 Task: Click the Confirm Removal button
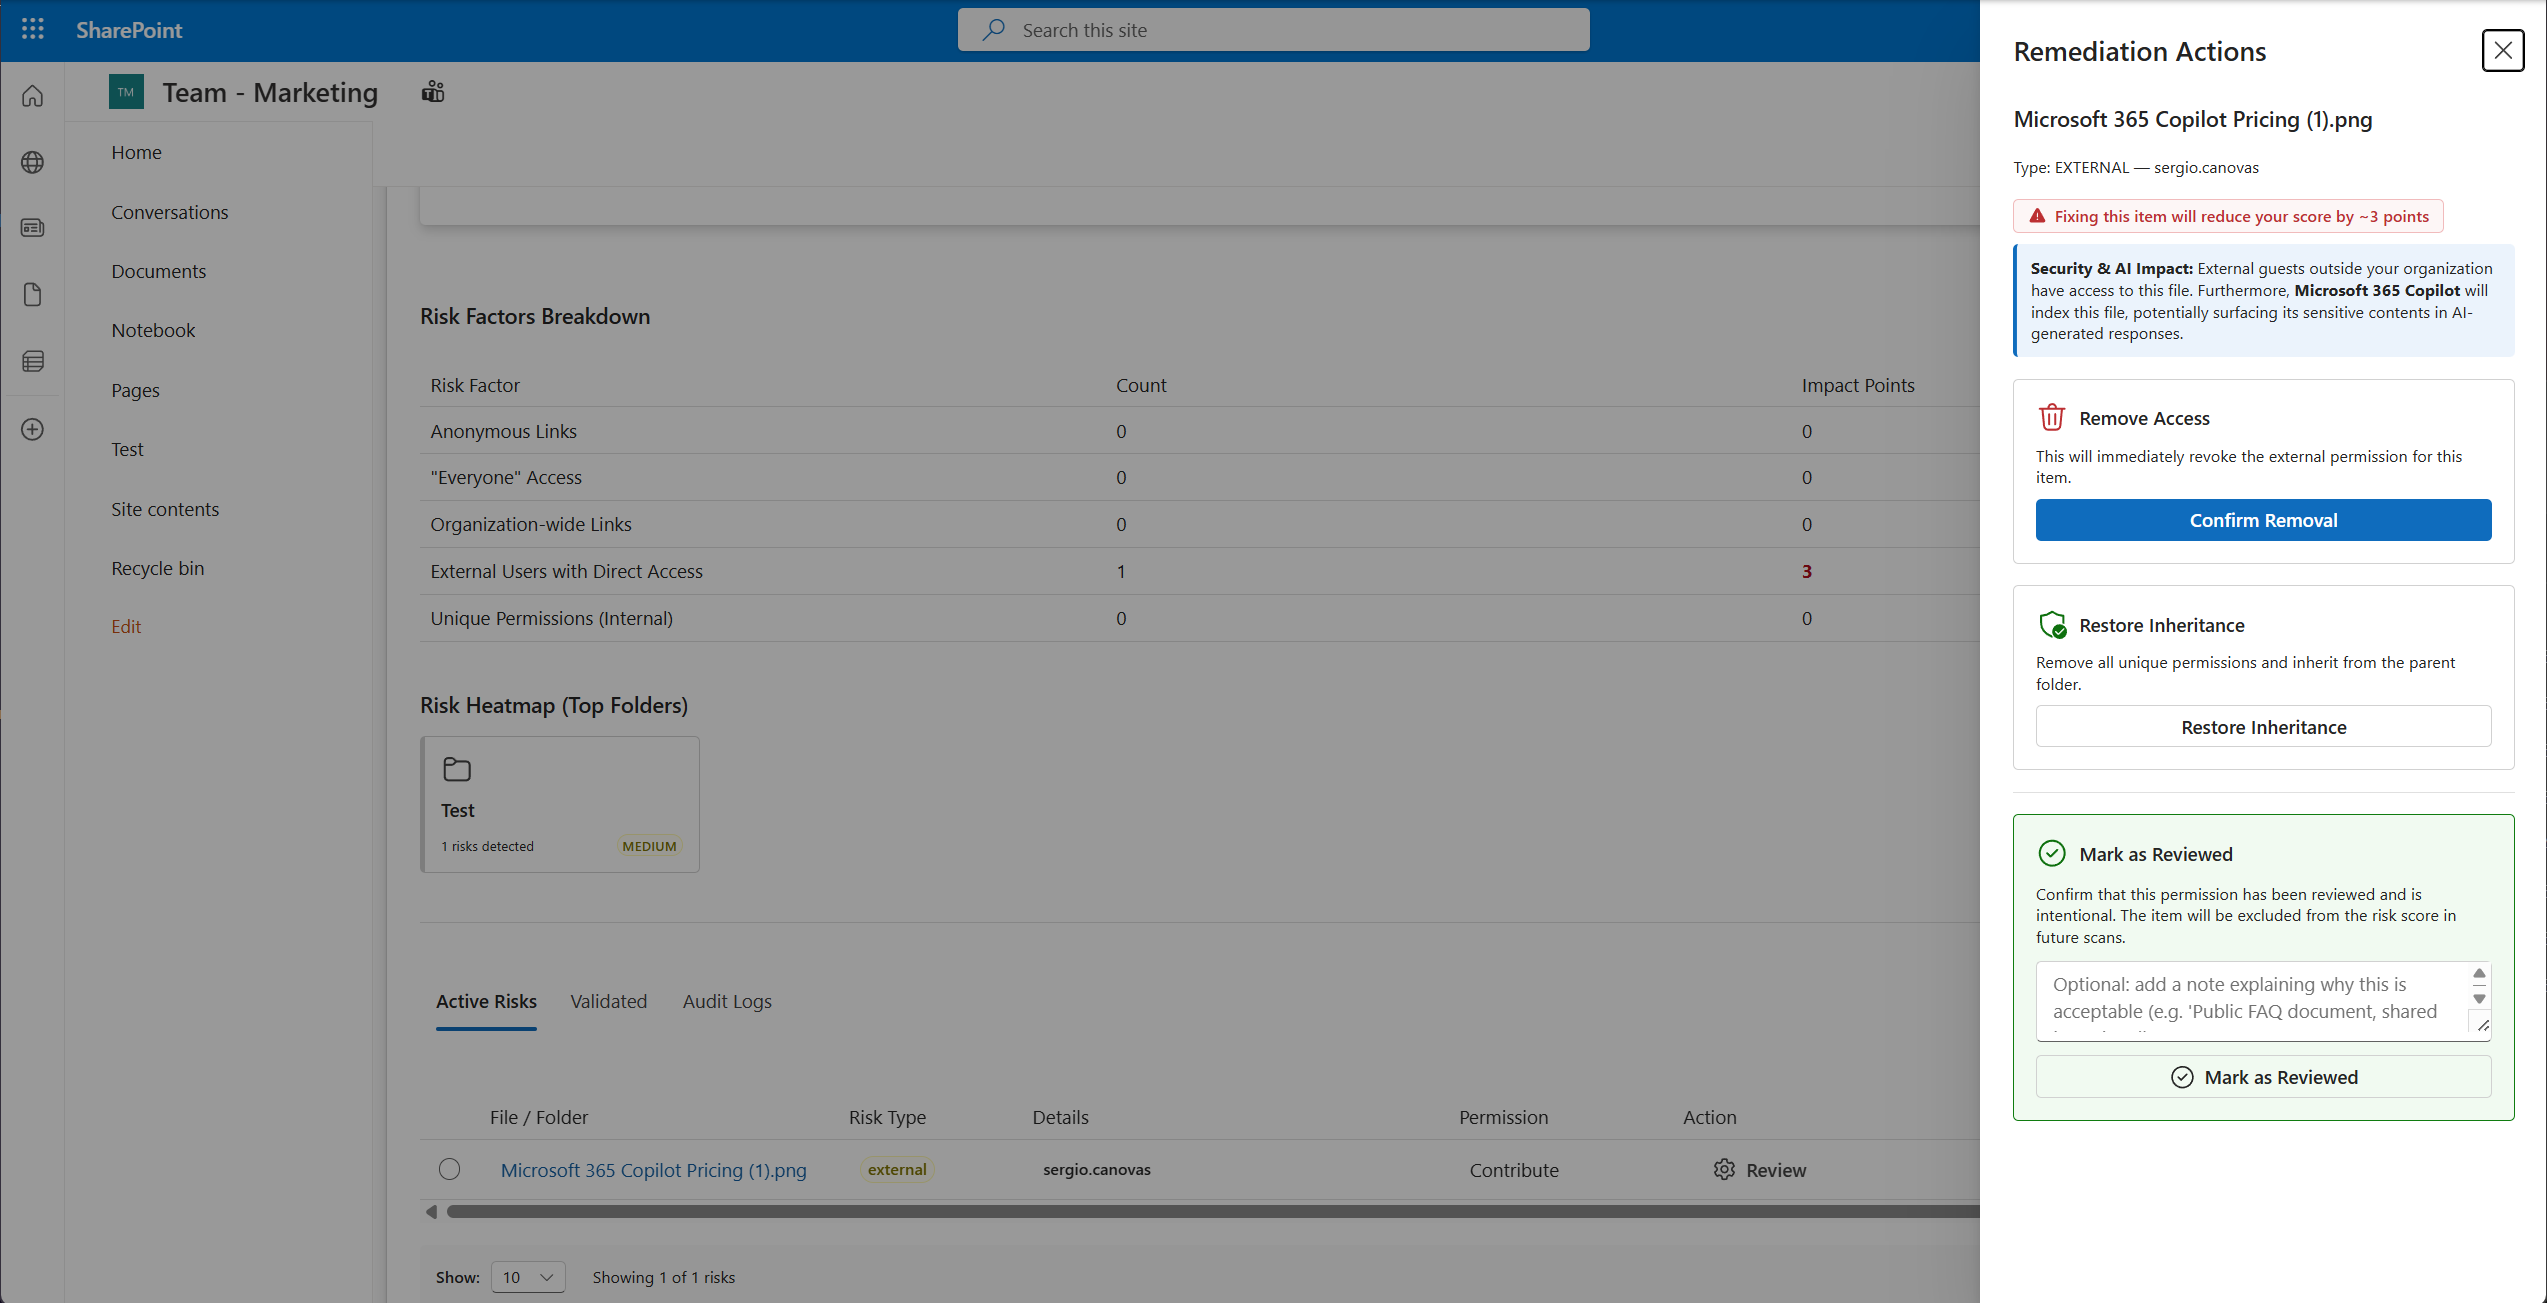(x=2263, y=520)
